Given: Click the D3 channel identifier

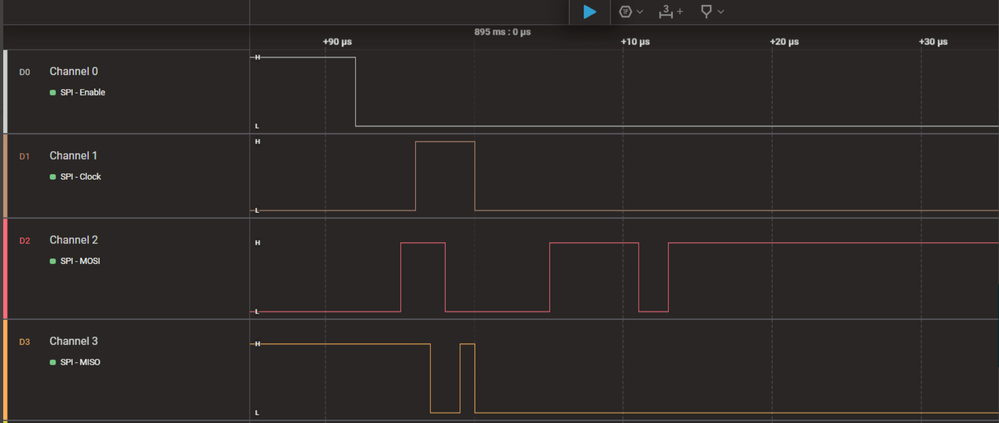Looking at the screenshot, I should point(24,342).
